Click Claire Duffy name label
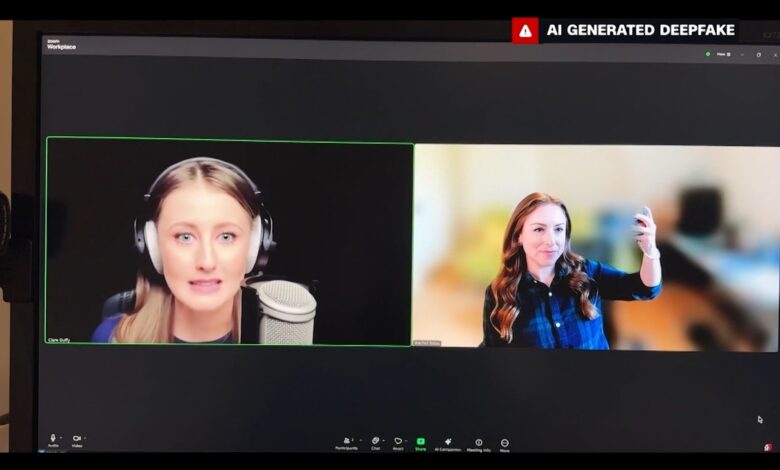The height and width of the screenshot is (470, 780). 60,340
